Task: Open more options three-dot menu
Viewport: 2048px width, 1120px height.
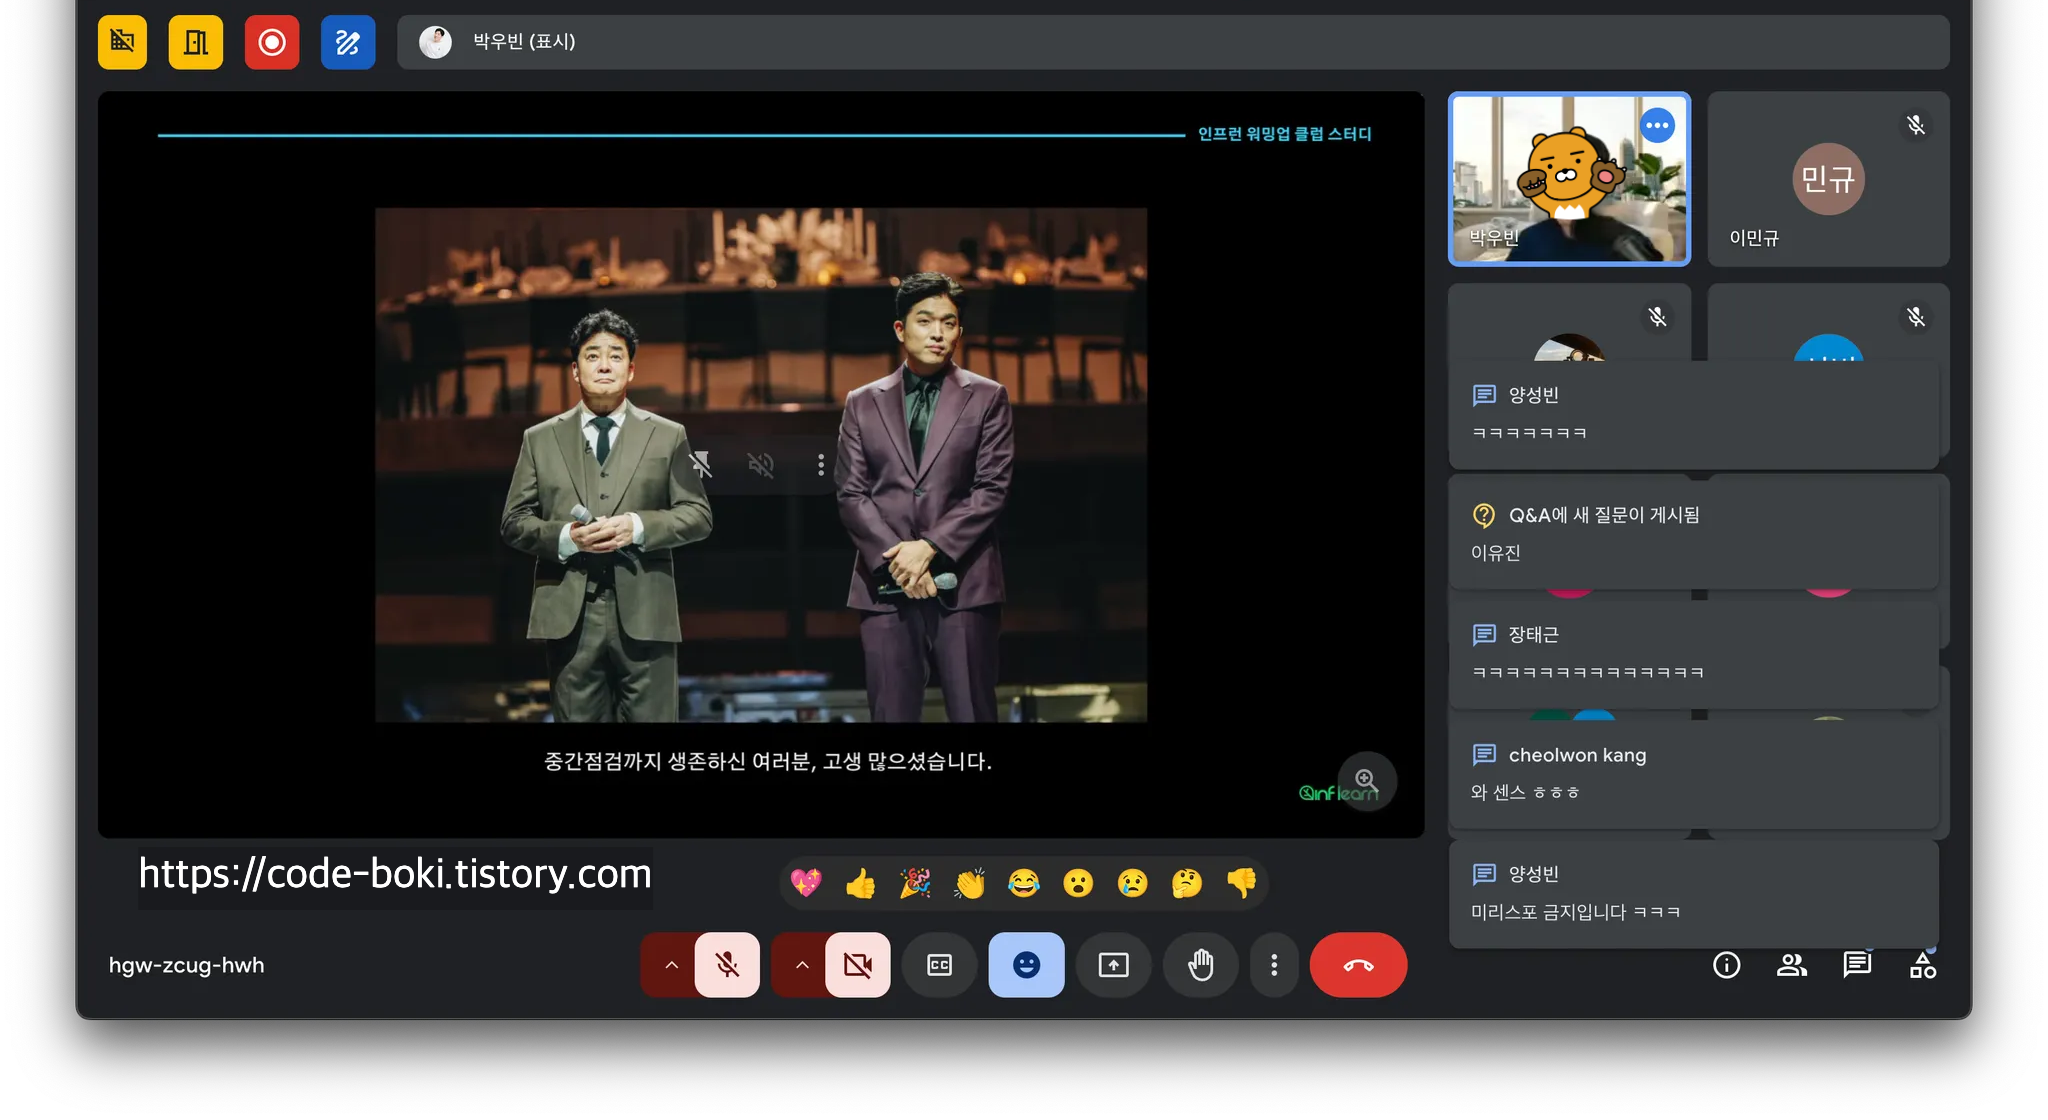Action: click(1273, 965)
